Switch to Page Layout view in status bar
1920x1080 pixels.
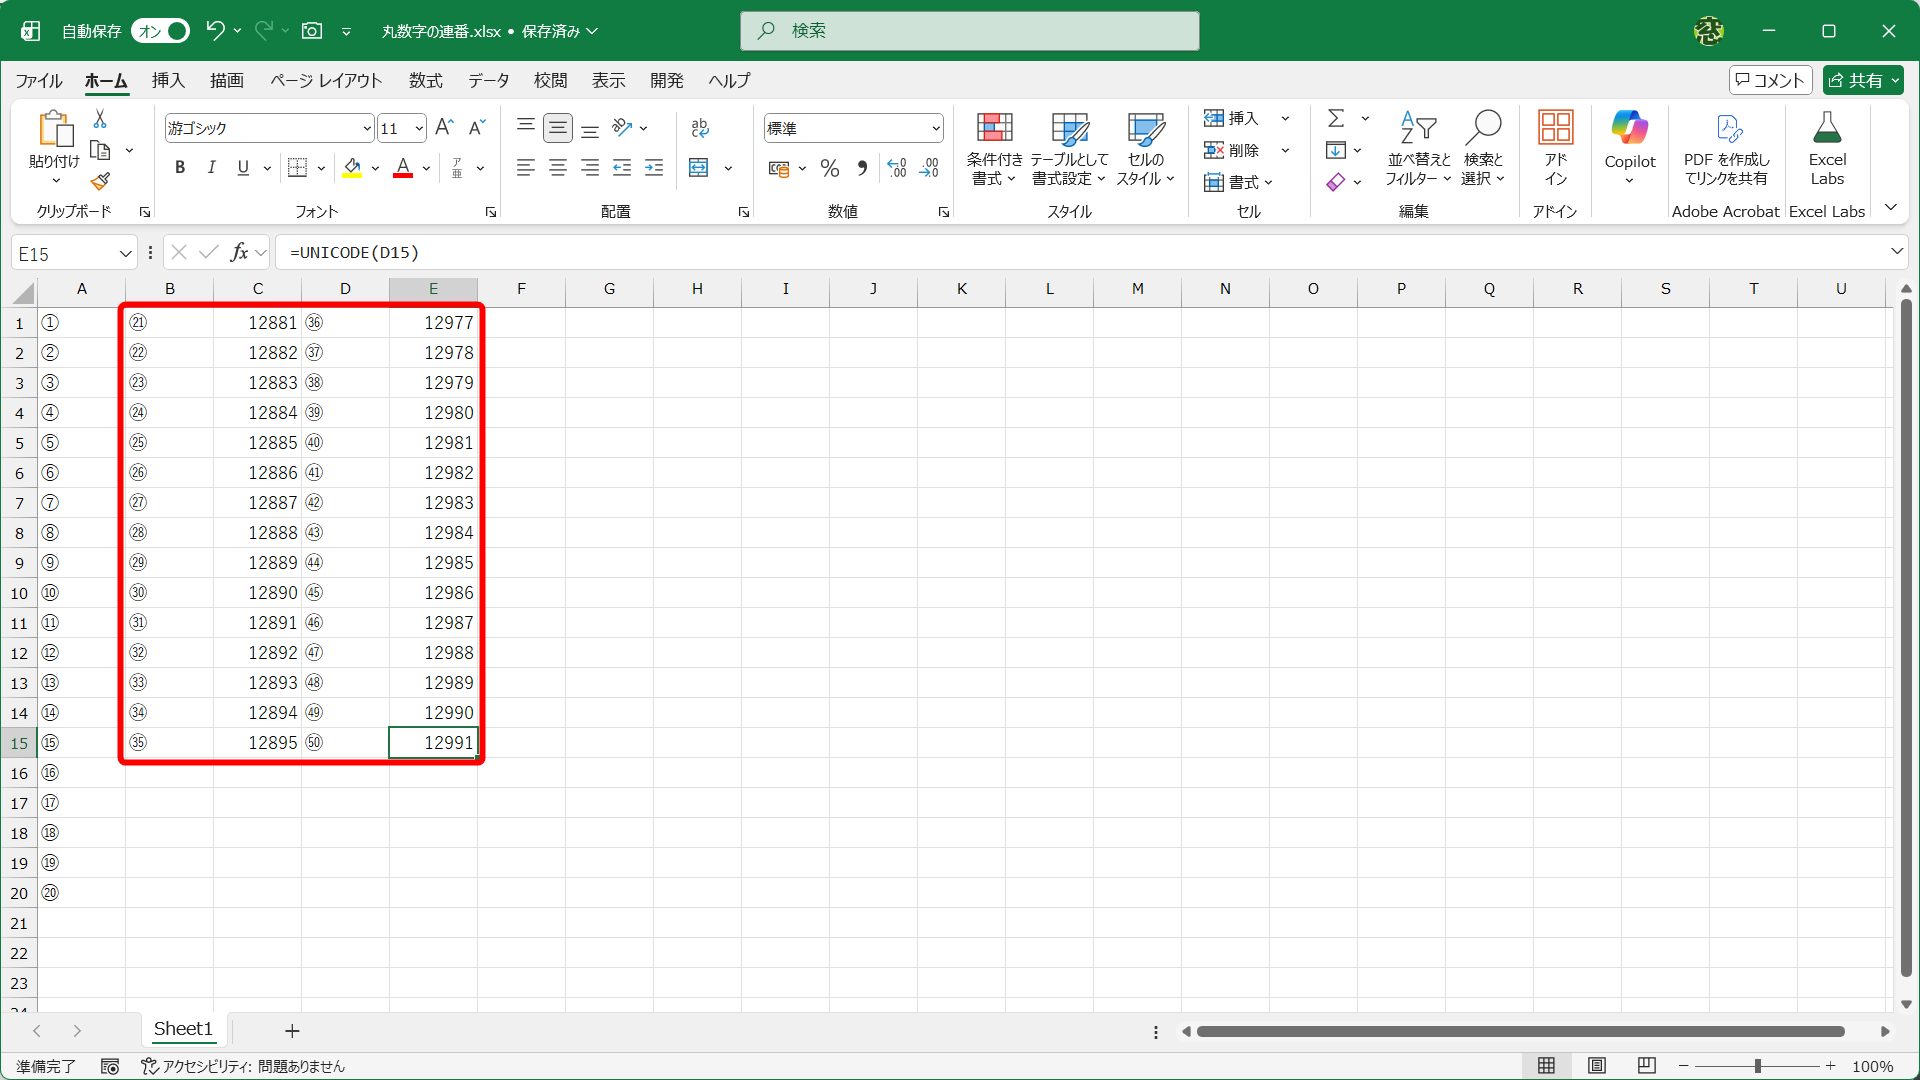coord(1597,1066)
